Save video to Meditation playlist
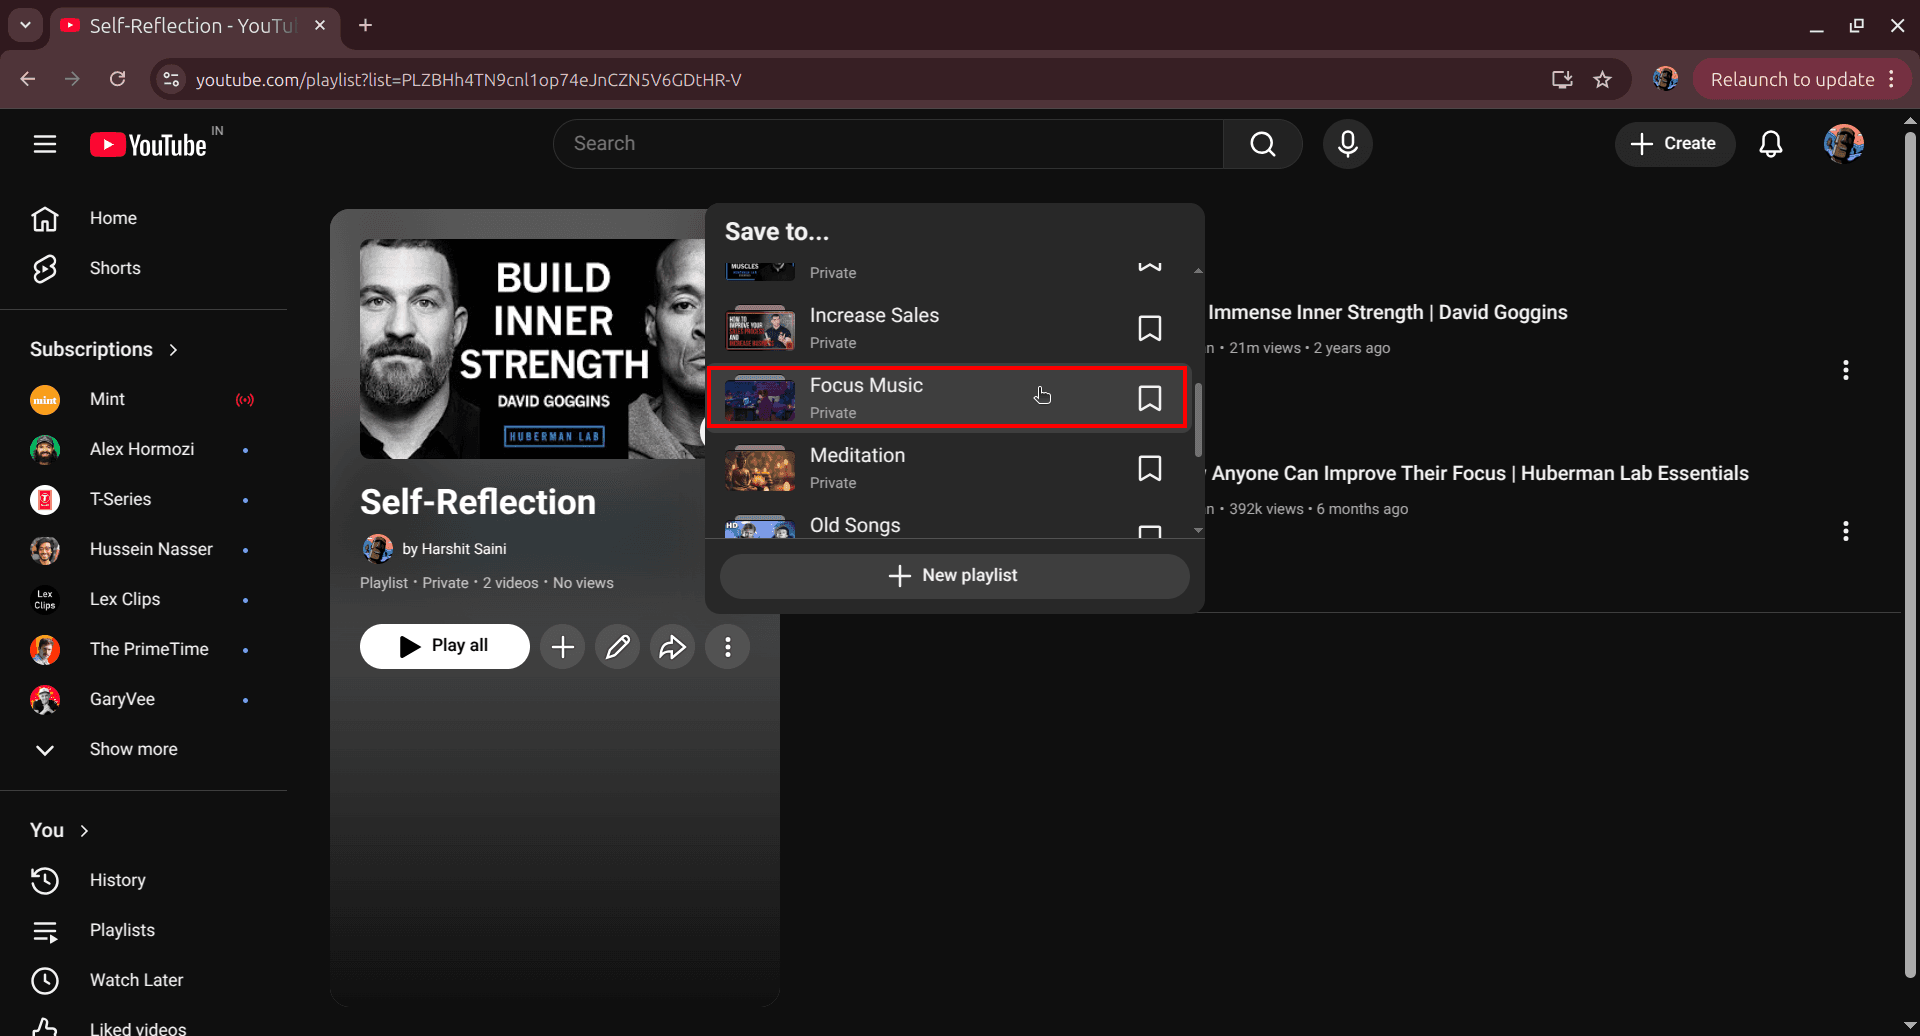 click(1149, 467)
